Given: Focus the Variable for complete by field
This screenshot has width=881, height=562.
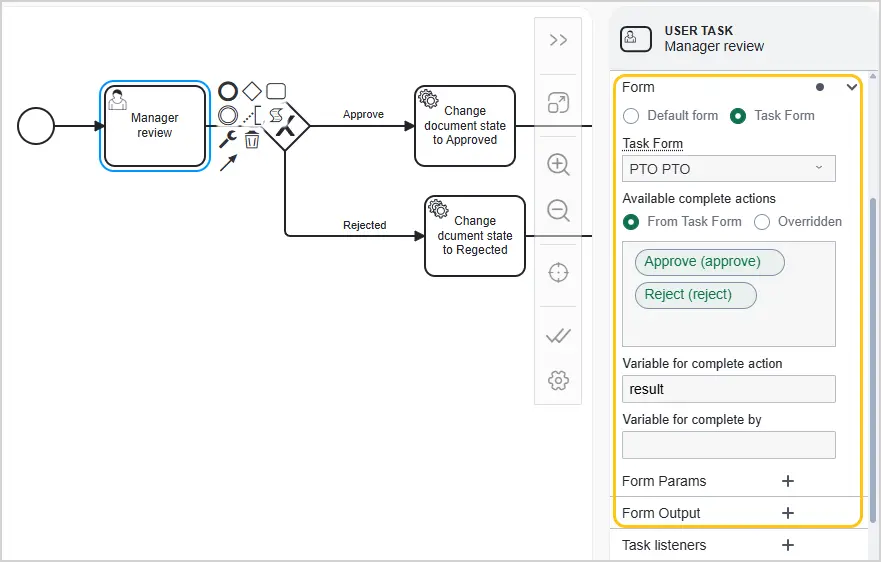Looking at the screenshot, I should pyautogui.click(x=729, y=445).
